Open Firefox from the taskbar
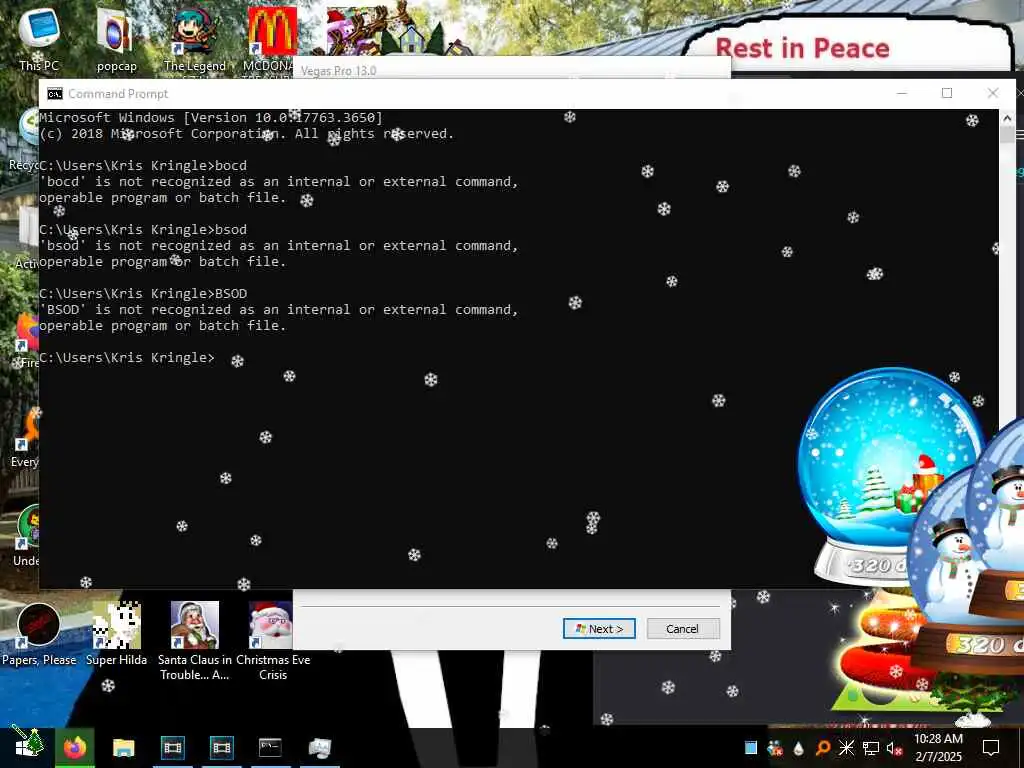1024x768 pixels. point(75,747)
